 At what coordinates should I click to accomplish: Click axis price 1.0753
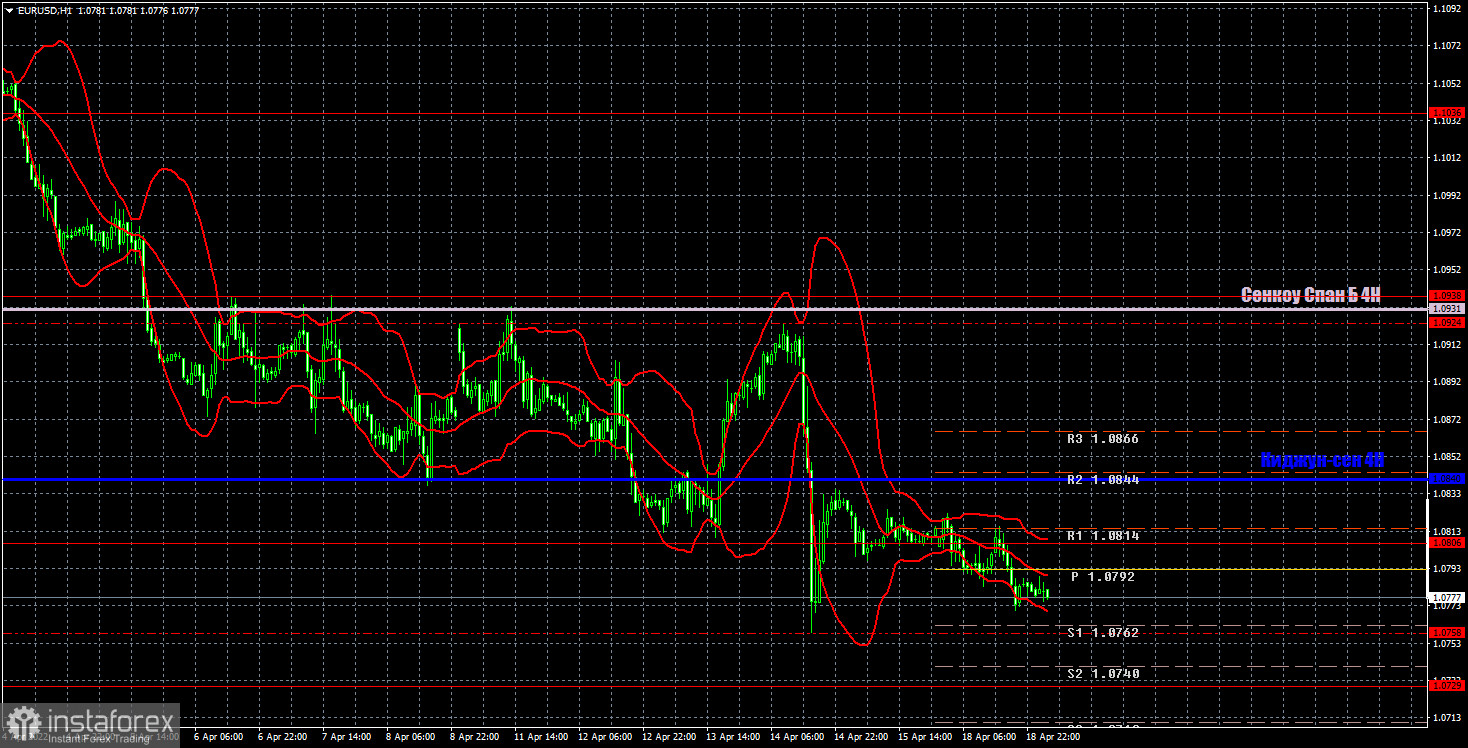tap(1447, 644)
